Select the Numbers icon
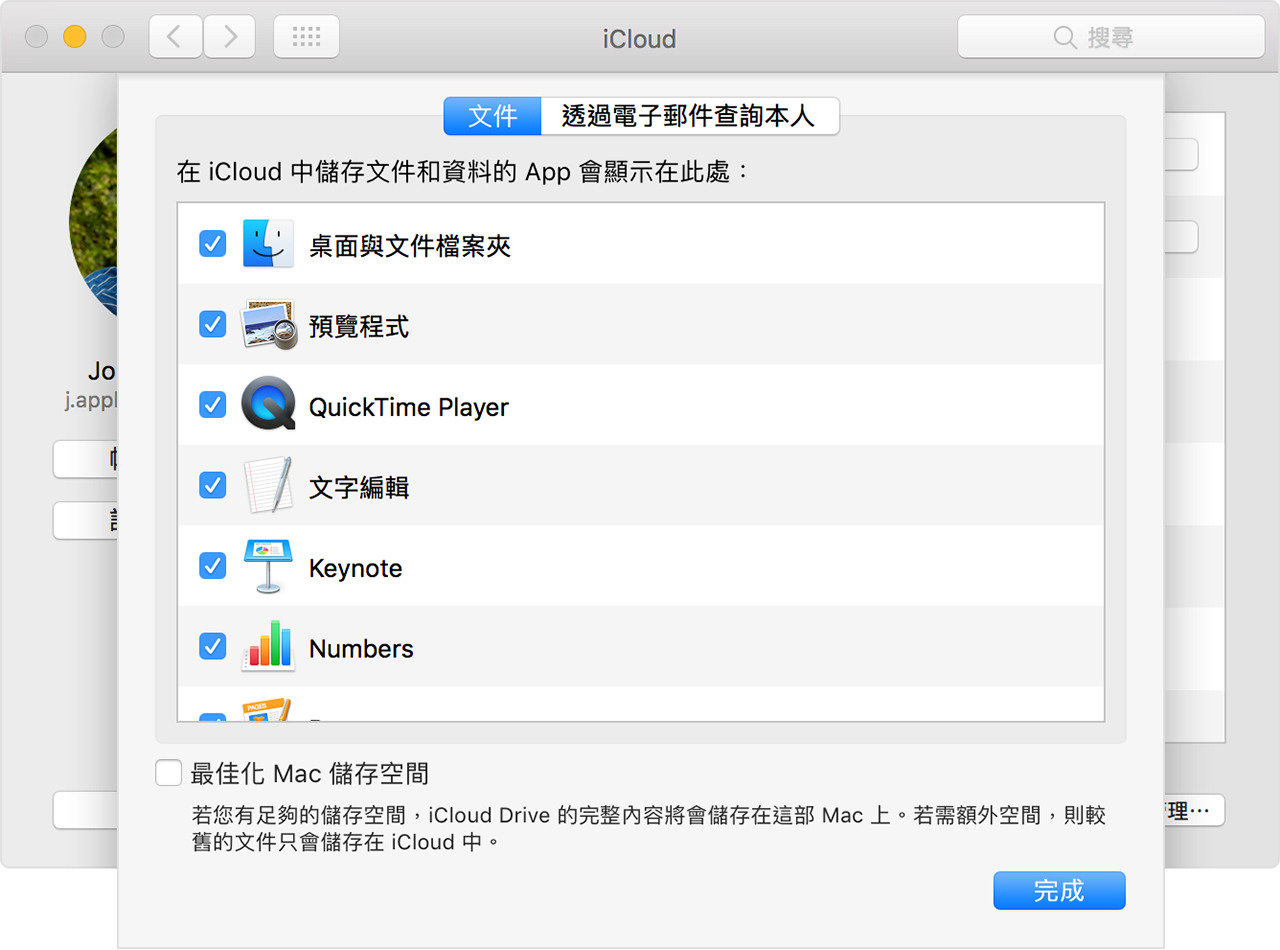 click(x=266, y=647)
